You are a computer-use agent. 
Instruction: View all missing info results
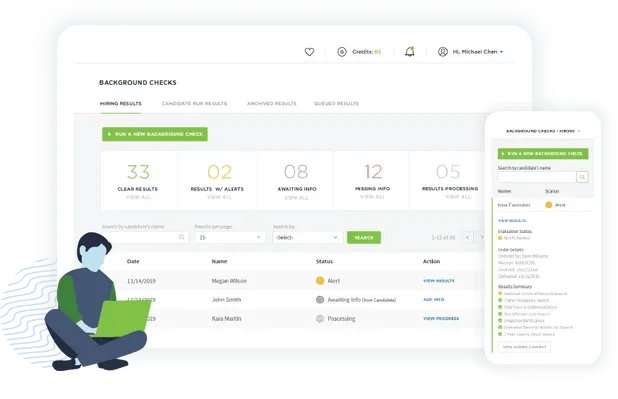click(372, 196)
